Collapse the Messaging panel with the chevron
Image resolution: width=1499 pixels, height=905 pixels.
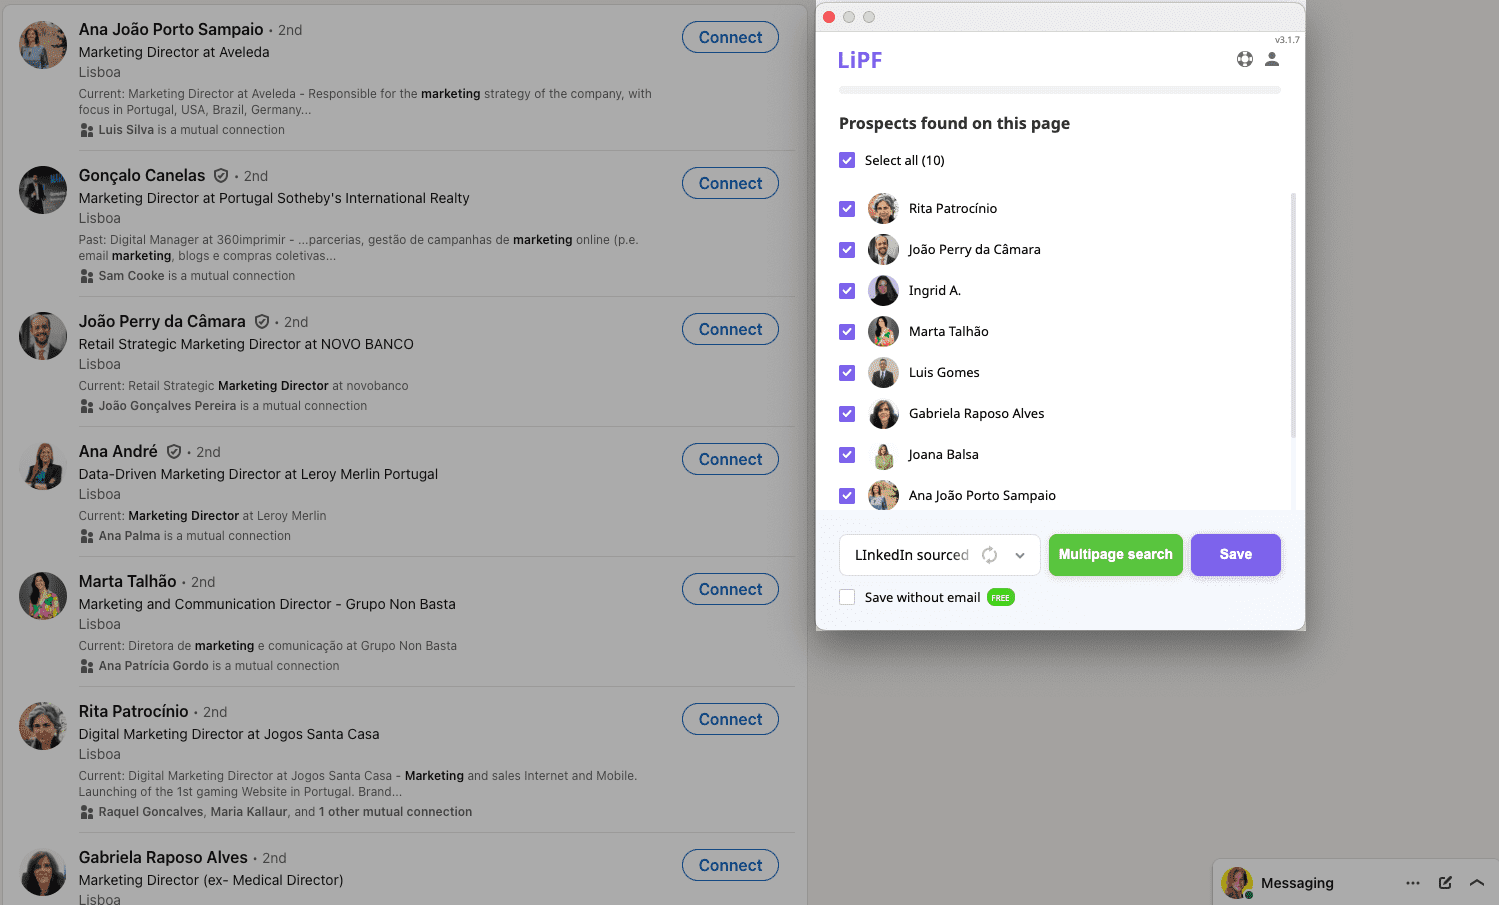point(1476,882)
